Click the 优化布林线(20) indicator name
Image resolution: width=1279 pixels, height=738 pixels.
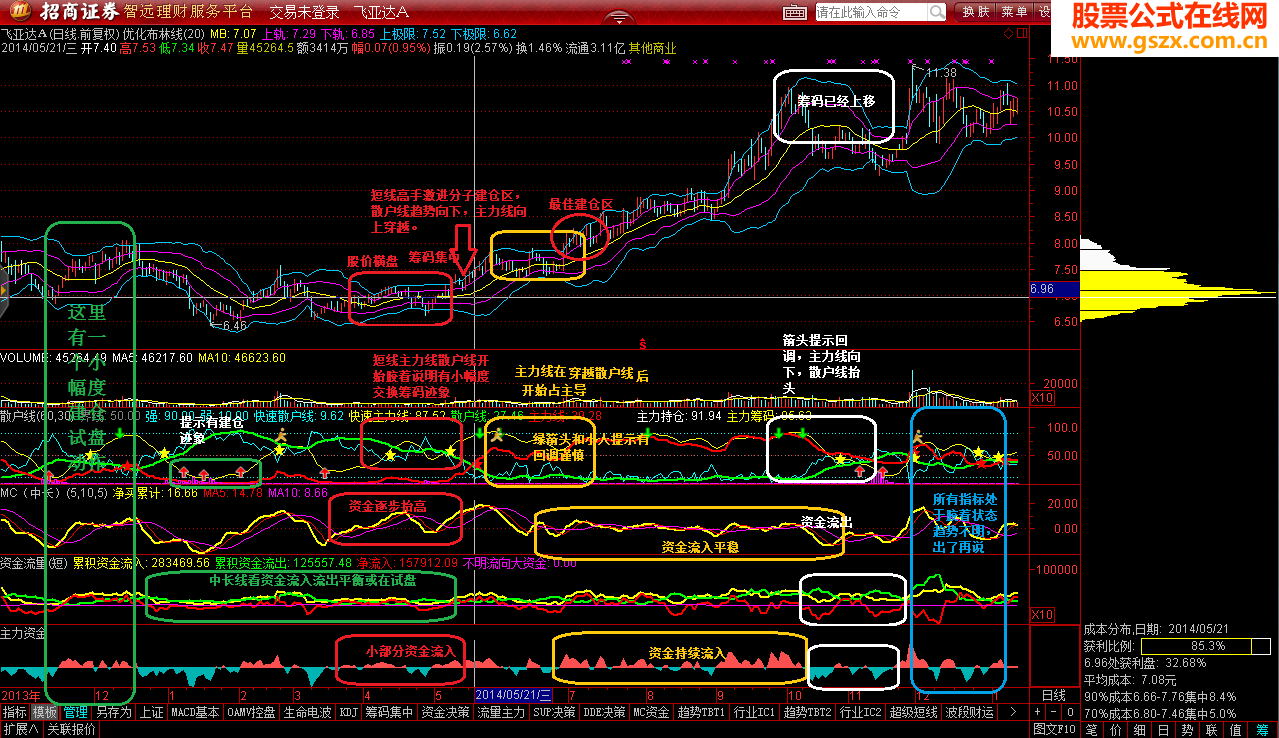[165, 33]
